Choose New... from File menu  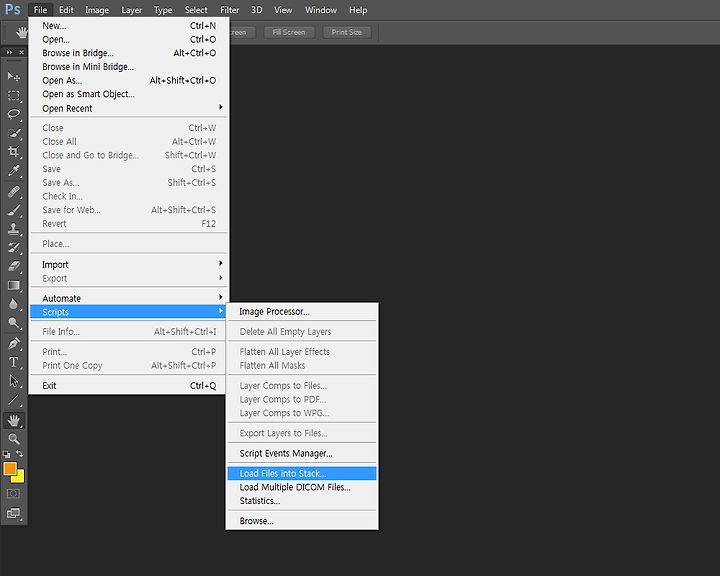(129, 26)
